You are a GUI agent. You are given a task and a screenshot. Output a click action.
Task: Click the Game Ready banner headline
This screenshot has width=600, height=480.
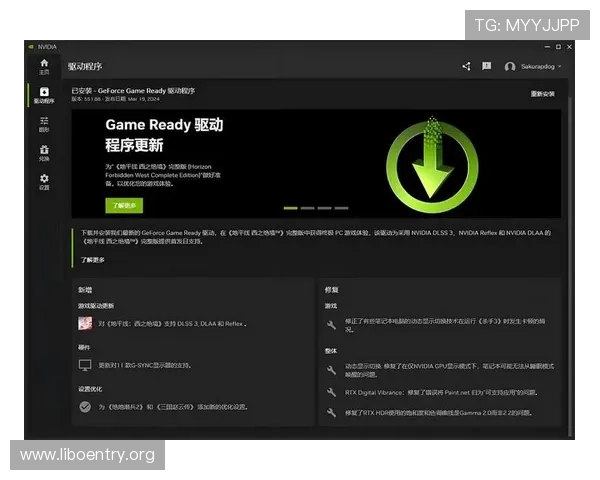tap(164, 135)
